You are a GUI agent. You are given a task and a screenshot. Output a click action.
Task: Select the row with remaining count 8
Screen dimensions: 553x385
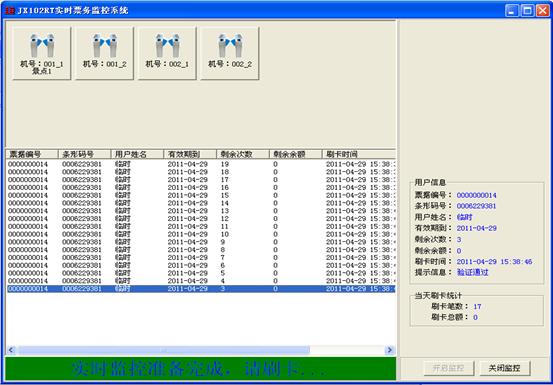[x=201, y=250]
